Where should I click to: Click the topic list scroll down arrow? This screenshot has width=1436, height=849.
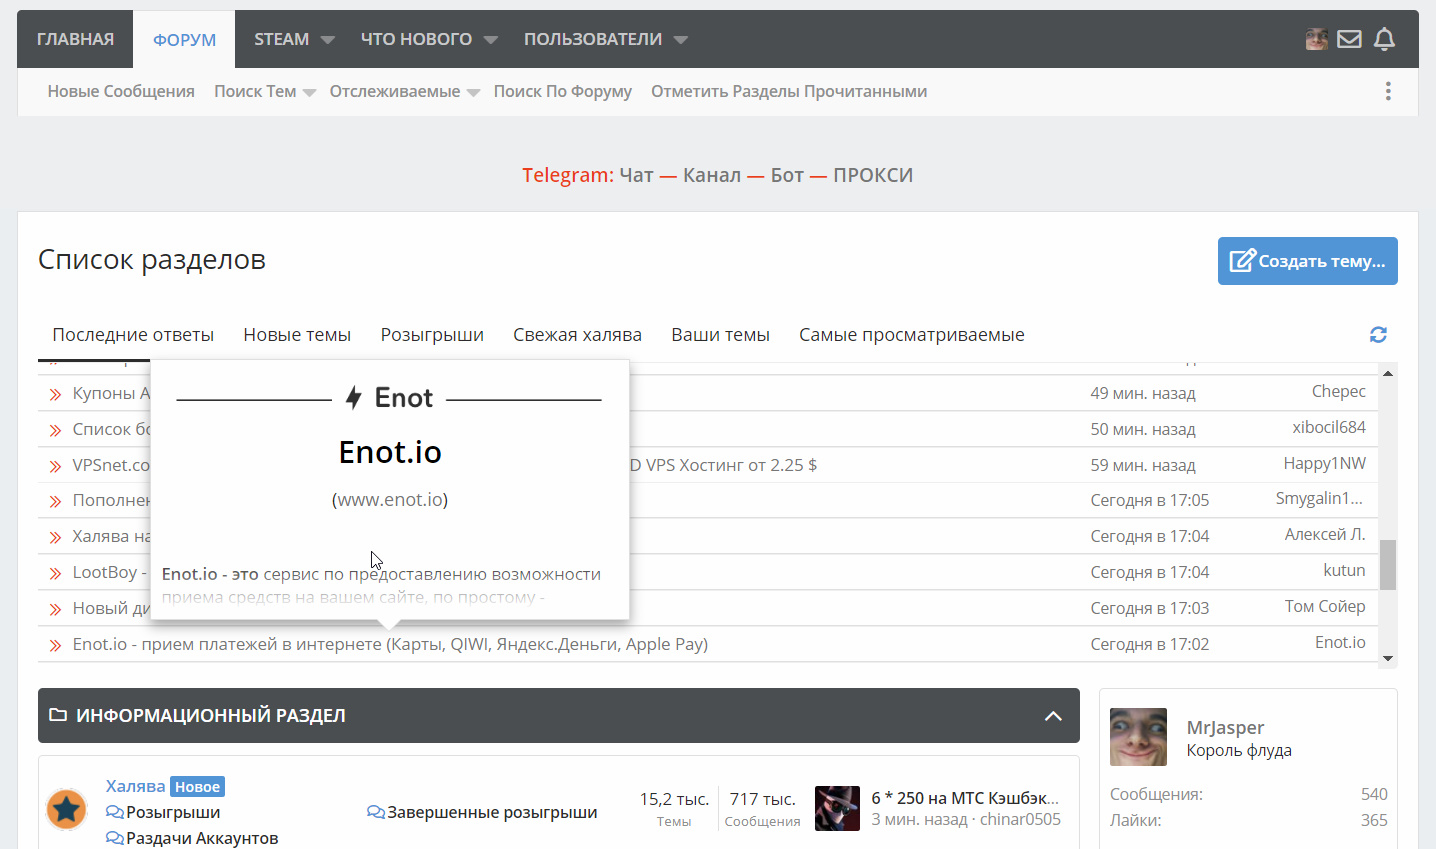click(1387, 658)
